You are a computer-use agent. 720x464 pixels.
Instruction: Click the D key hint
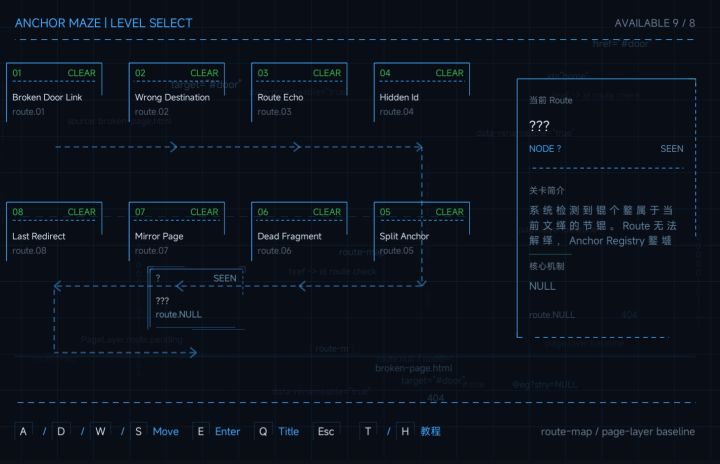click(61, 431)
